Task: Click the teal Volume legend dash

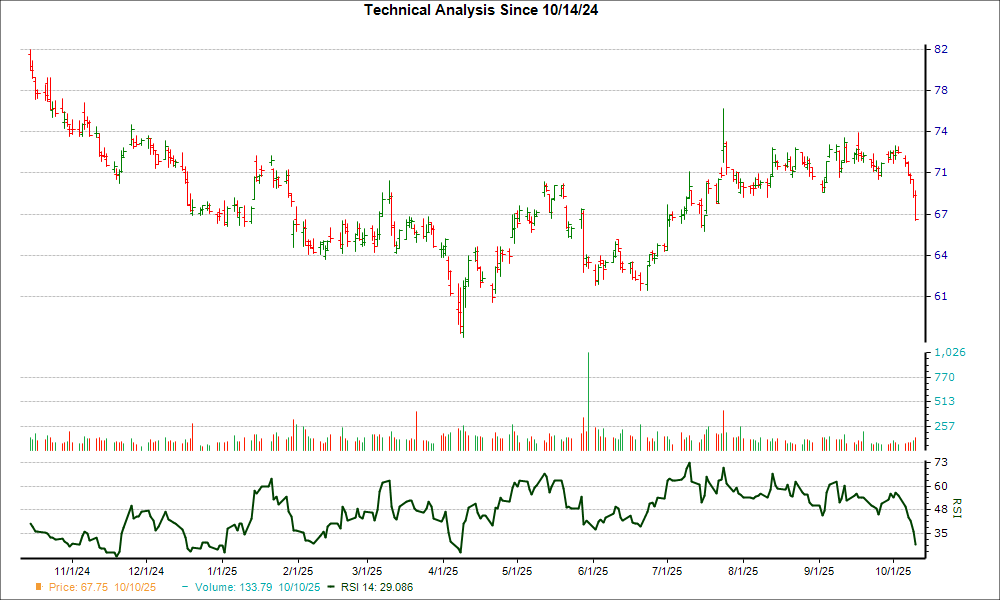Action: (185, 587)
